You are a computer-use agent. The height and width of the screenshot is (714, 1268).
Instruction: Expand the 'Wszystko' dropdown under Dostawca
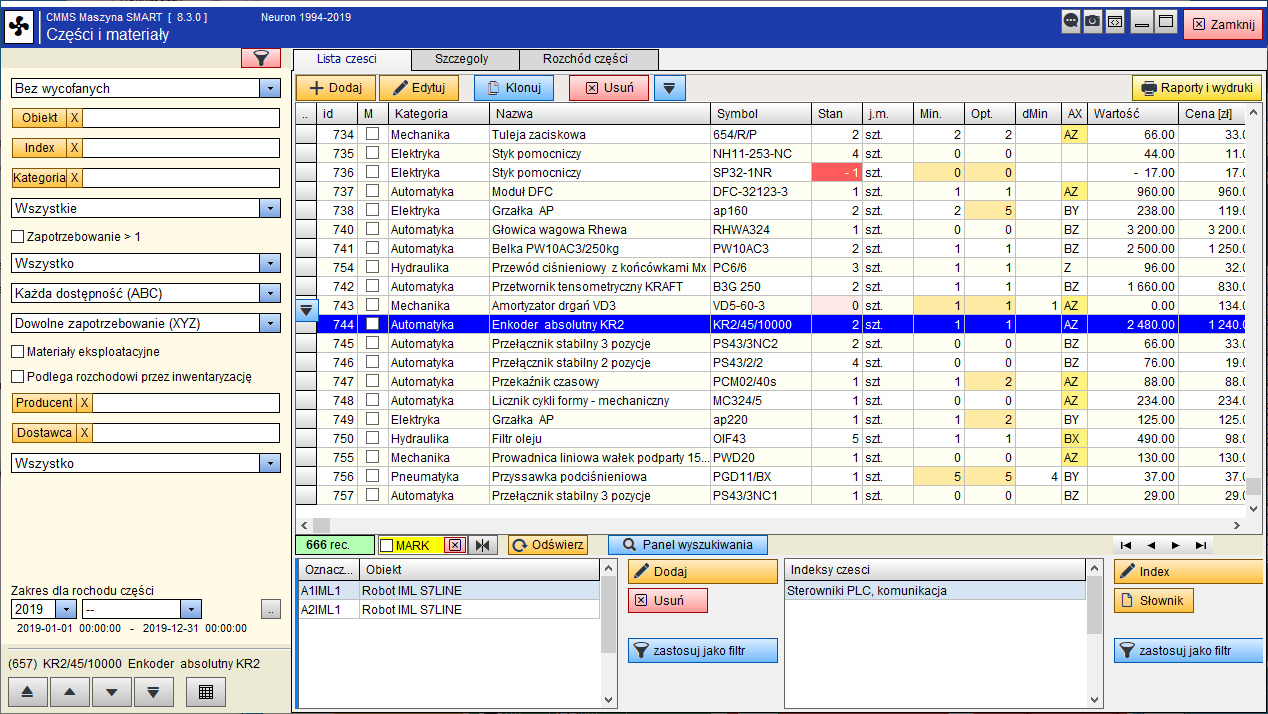(x=270, y=464)
